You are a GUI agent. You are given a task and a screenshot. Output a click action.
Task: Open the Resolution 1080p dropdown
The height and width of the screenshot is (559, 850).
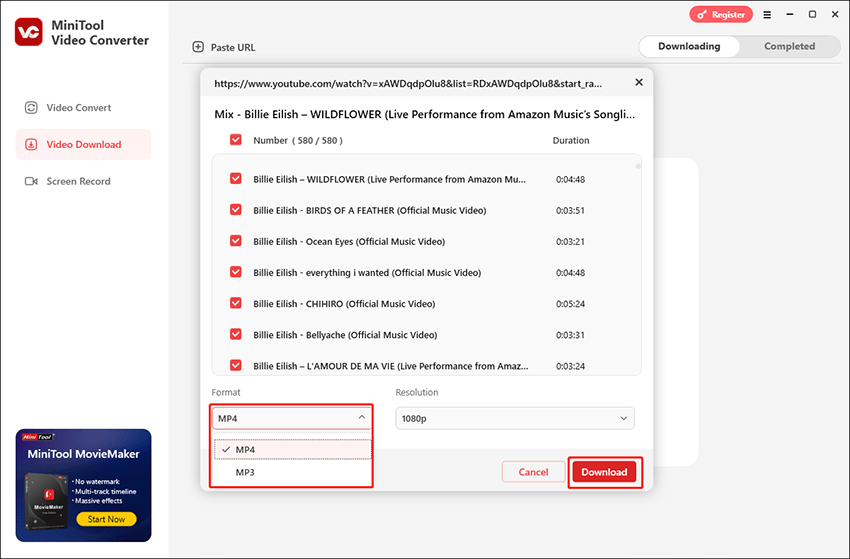coord(514,418)
